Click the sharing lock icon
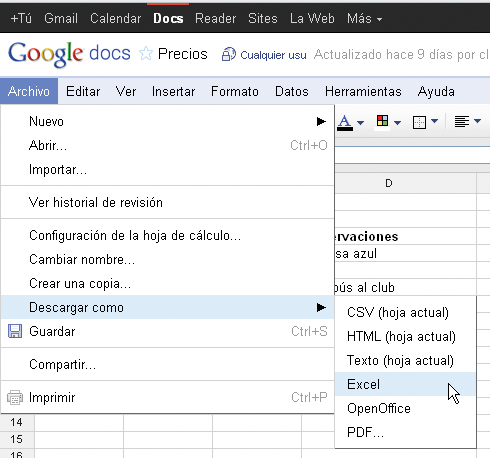 click(229, 54)
